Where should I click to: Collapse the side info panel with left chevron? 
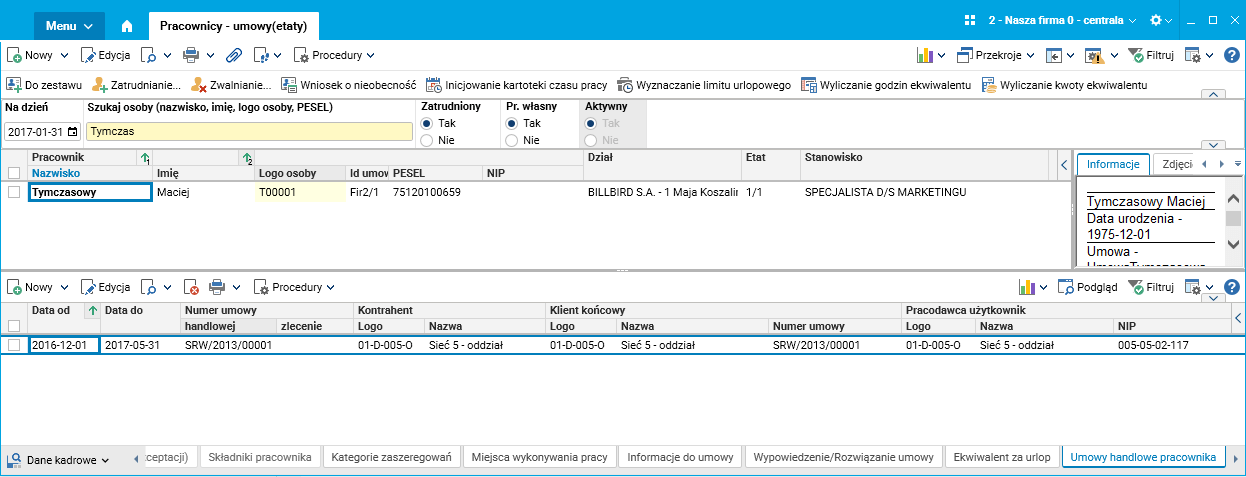coord(1063,163)
